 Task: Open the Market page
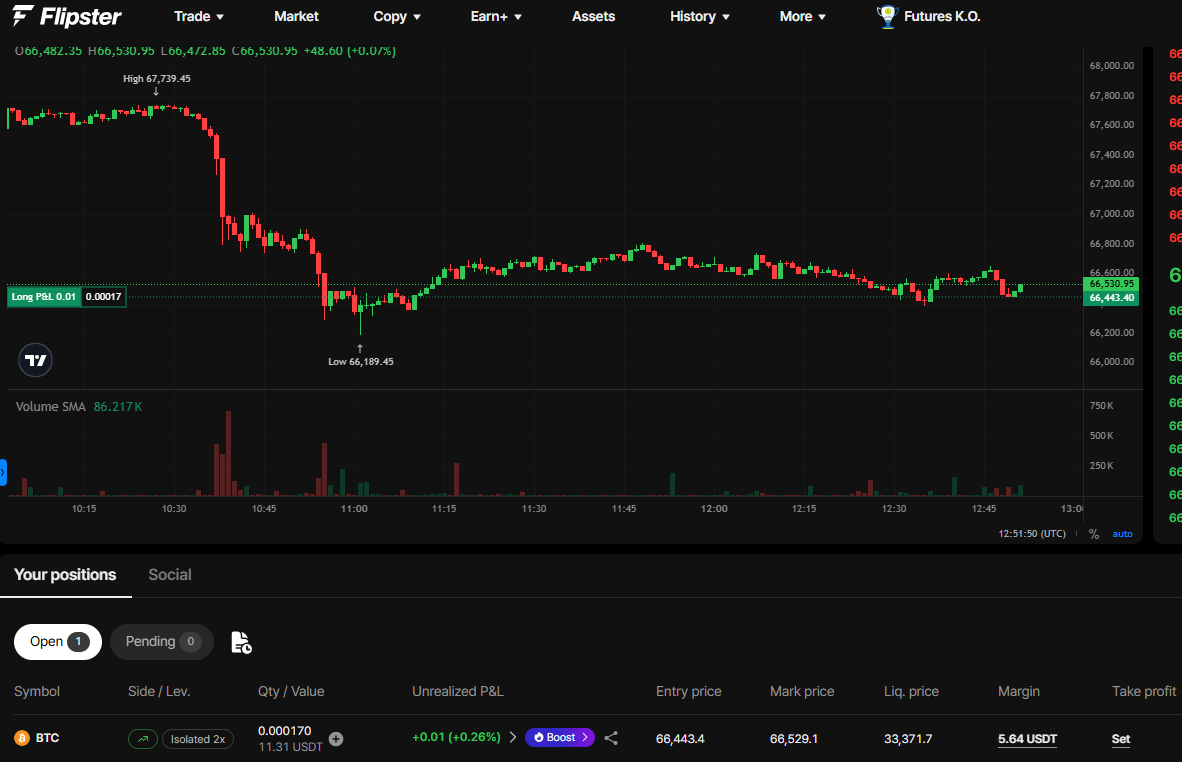296,16
